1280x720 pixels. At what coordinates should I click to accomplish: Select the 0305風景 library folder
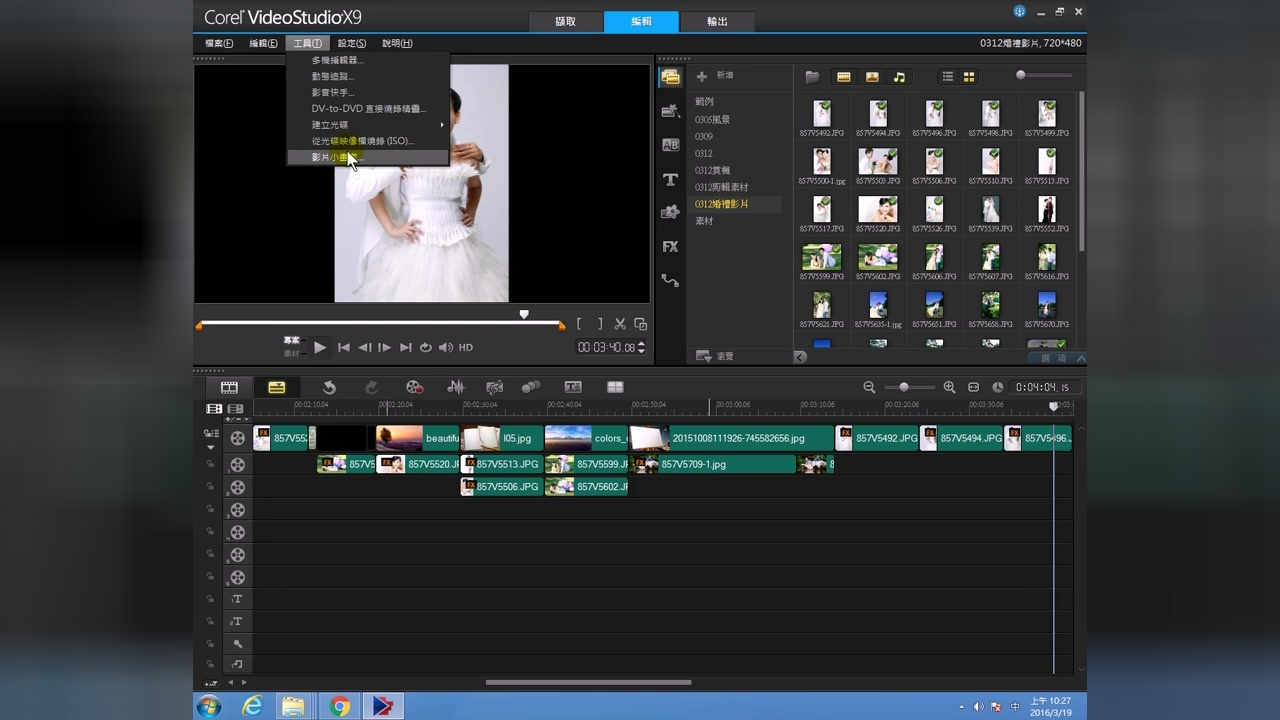tap(713, 119)
